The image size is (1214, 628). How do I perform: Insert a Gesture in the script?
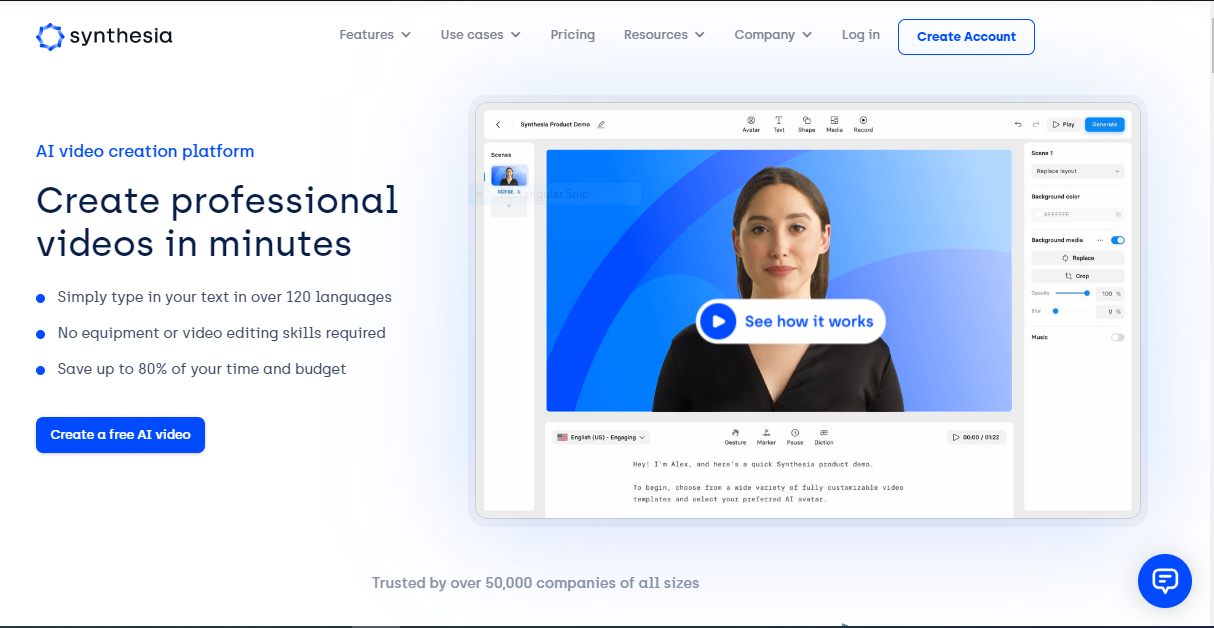pos(735,436)
